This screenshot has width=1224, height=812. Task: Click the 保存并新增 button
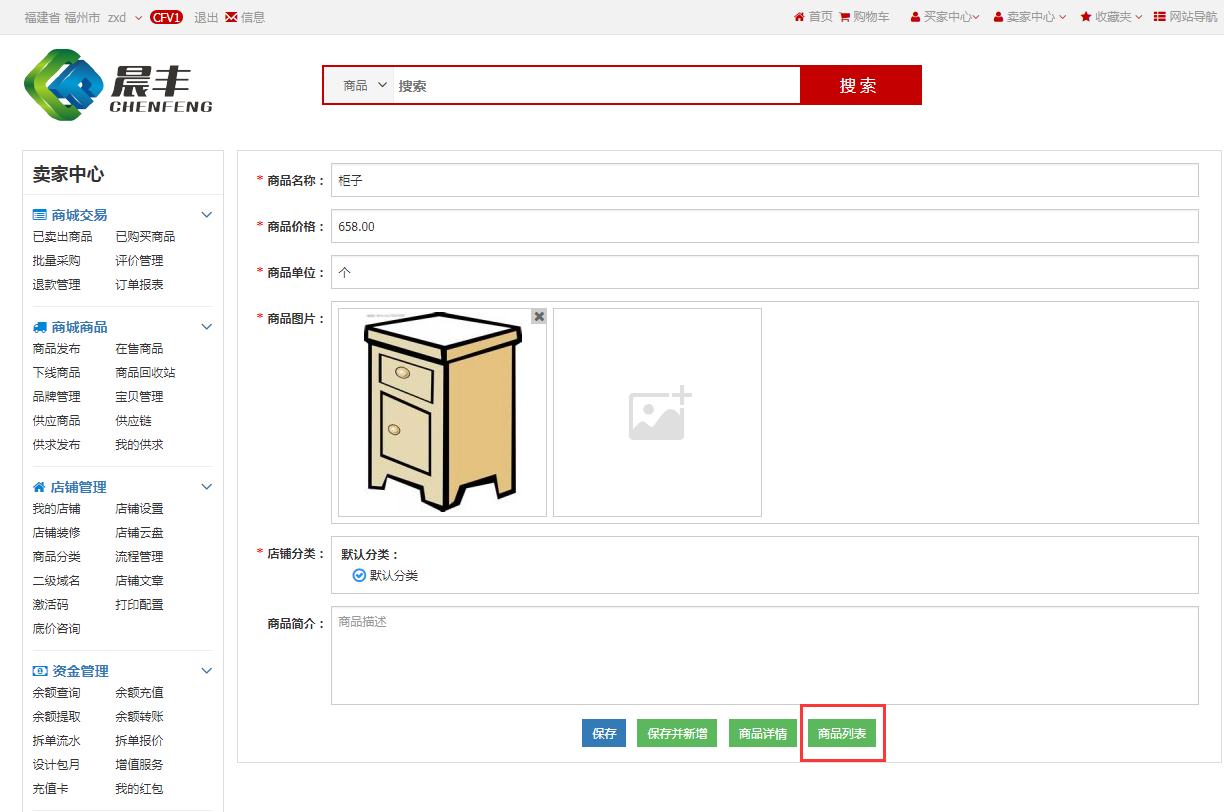pos(677,733)
